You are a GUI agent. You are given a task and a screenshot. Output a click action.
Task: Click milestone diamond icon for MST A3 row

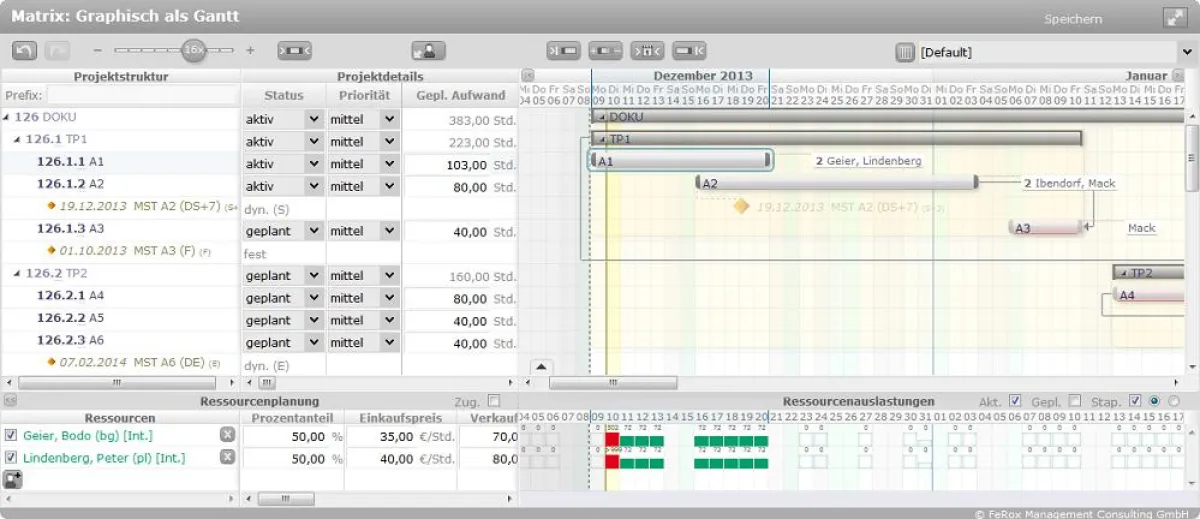[x=52, y=251]
